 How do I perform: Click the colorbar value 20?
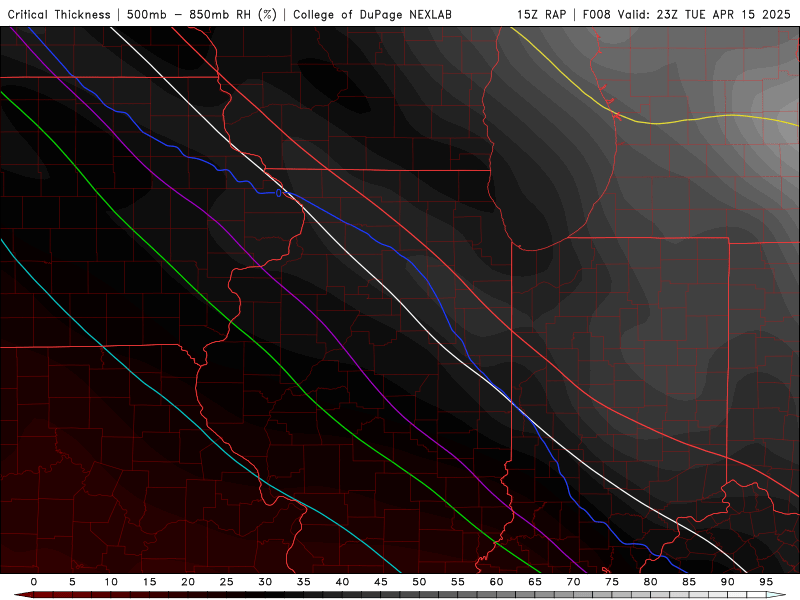click(188, 582)
